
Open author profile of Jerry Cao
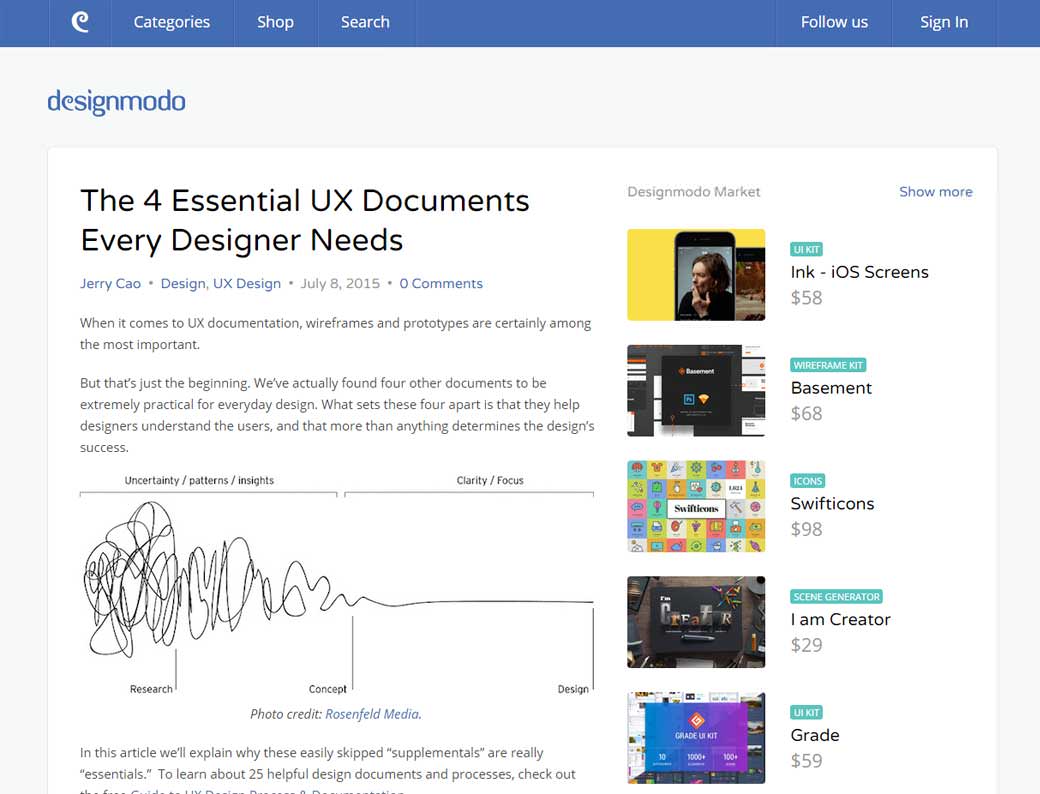110,283
